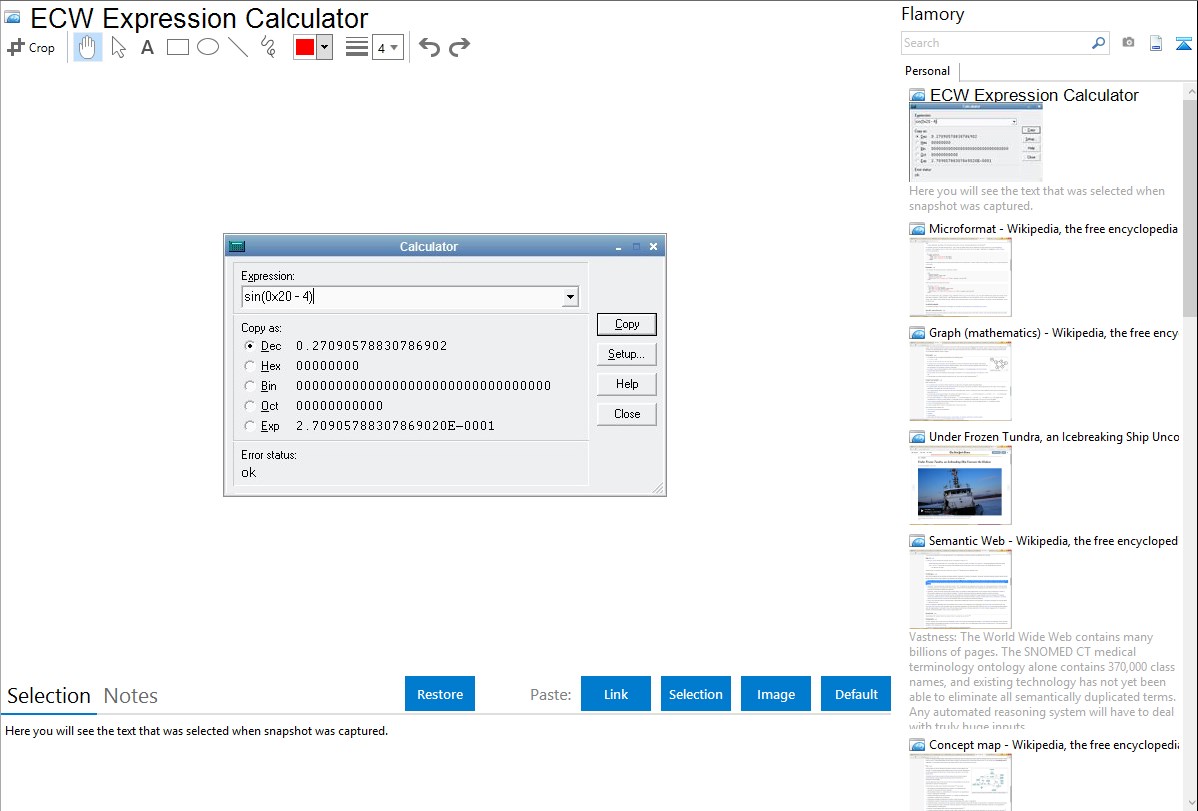The image size is (1198, 811).
Task: Click Copy in the Calculator window
Action: [627, 324]
